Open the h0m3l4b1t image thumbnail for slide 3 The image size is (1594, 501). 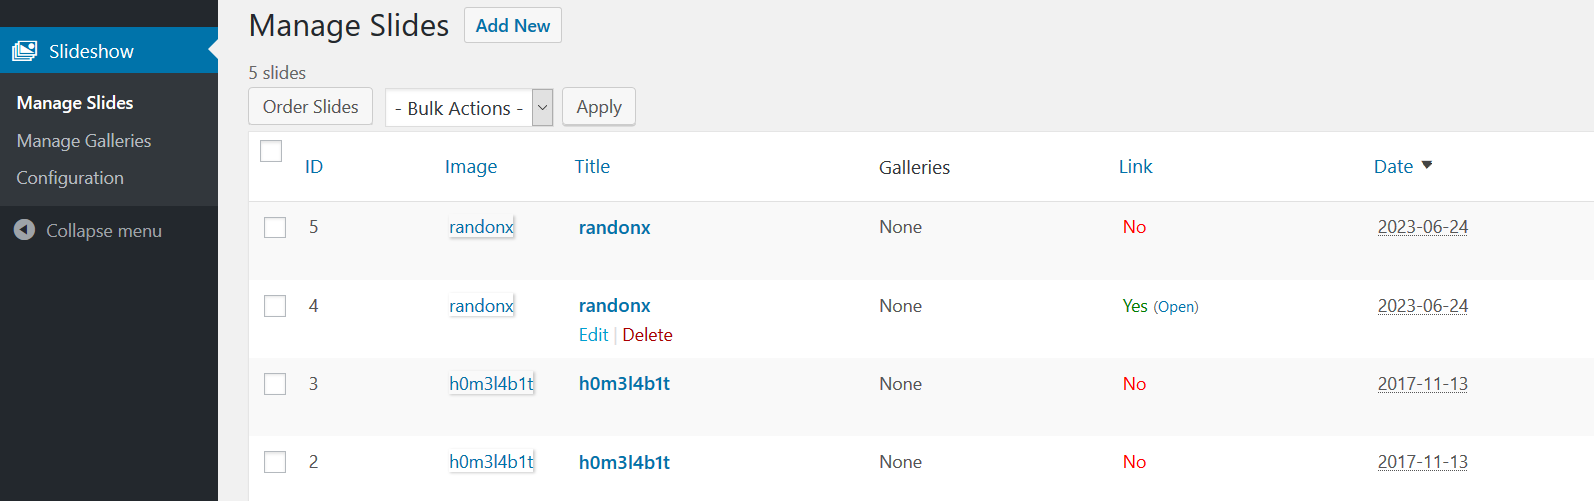point(491,384)
